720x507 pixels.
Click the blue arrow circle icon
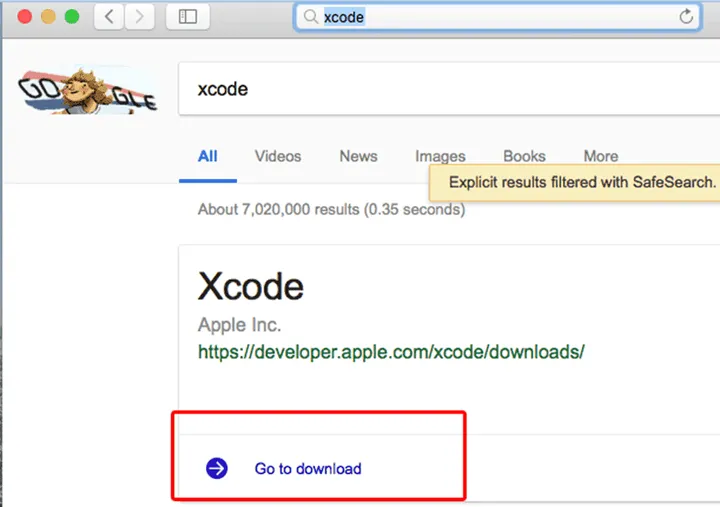(217, 468)
